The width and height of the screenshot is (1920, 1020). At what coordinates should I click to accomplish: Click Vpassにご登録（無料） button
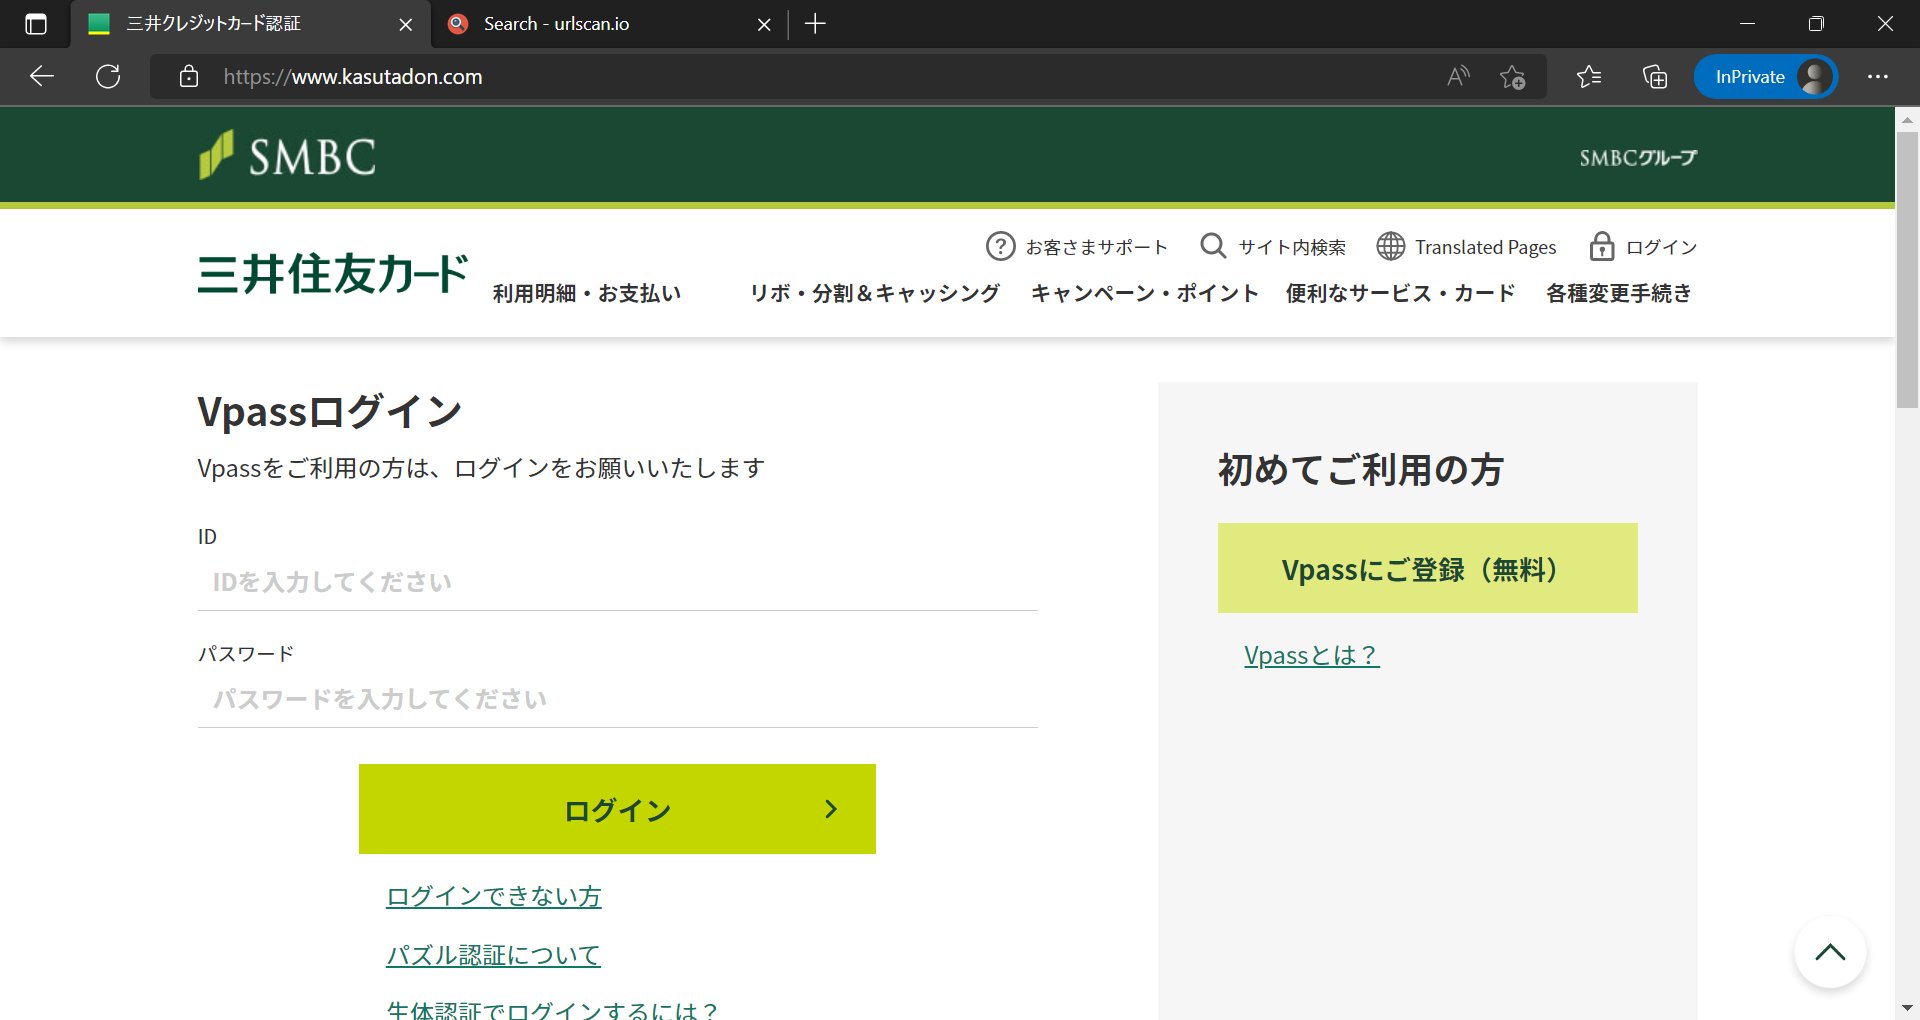click(1427, 568)
